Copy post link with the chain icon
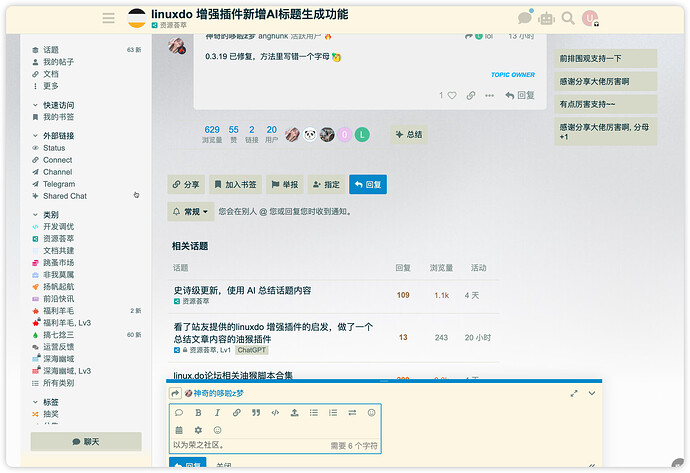 click(x=471, y=95)
